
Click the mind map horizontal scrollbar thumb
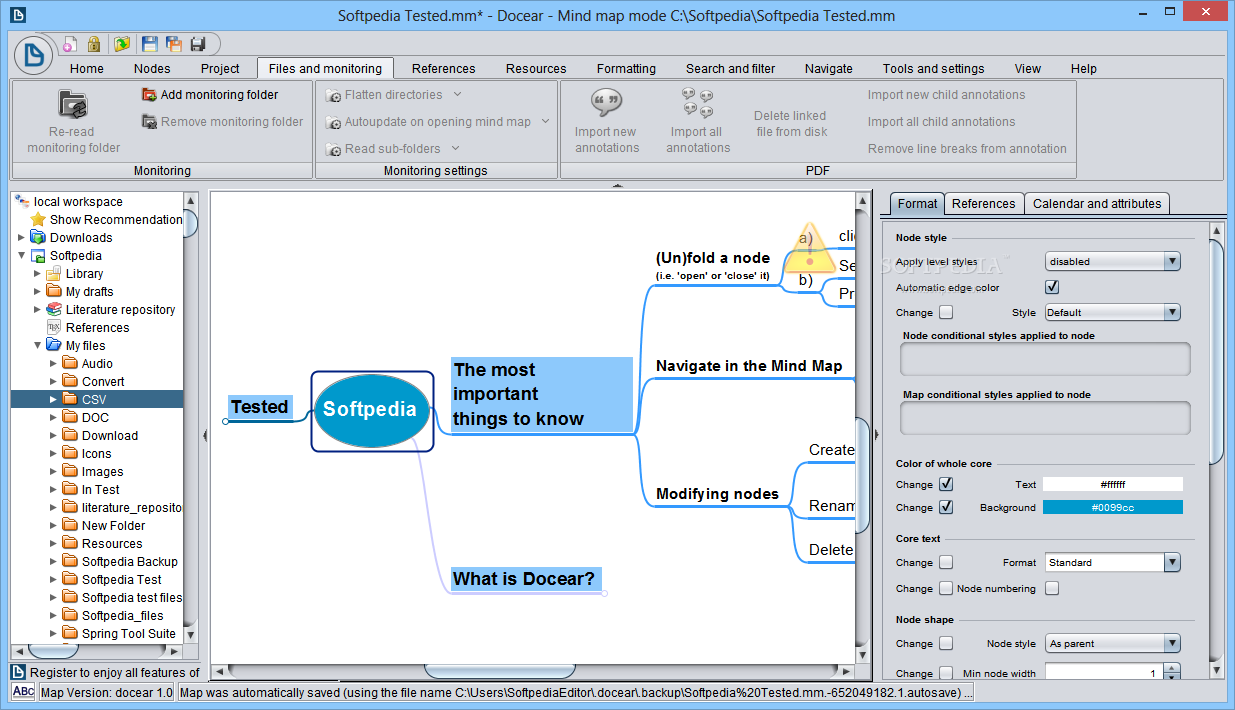[500, 671]
